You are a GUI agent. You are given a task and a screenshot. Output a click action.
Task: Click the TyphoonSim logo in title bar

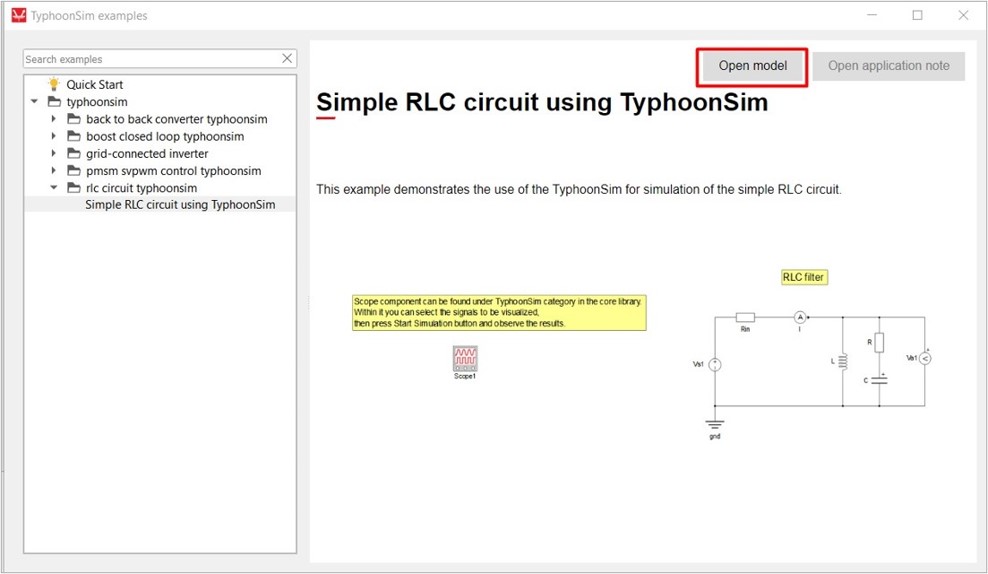(x=17, y=15)
